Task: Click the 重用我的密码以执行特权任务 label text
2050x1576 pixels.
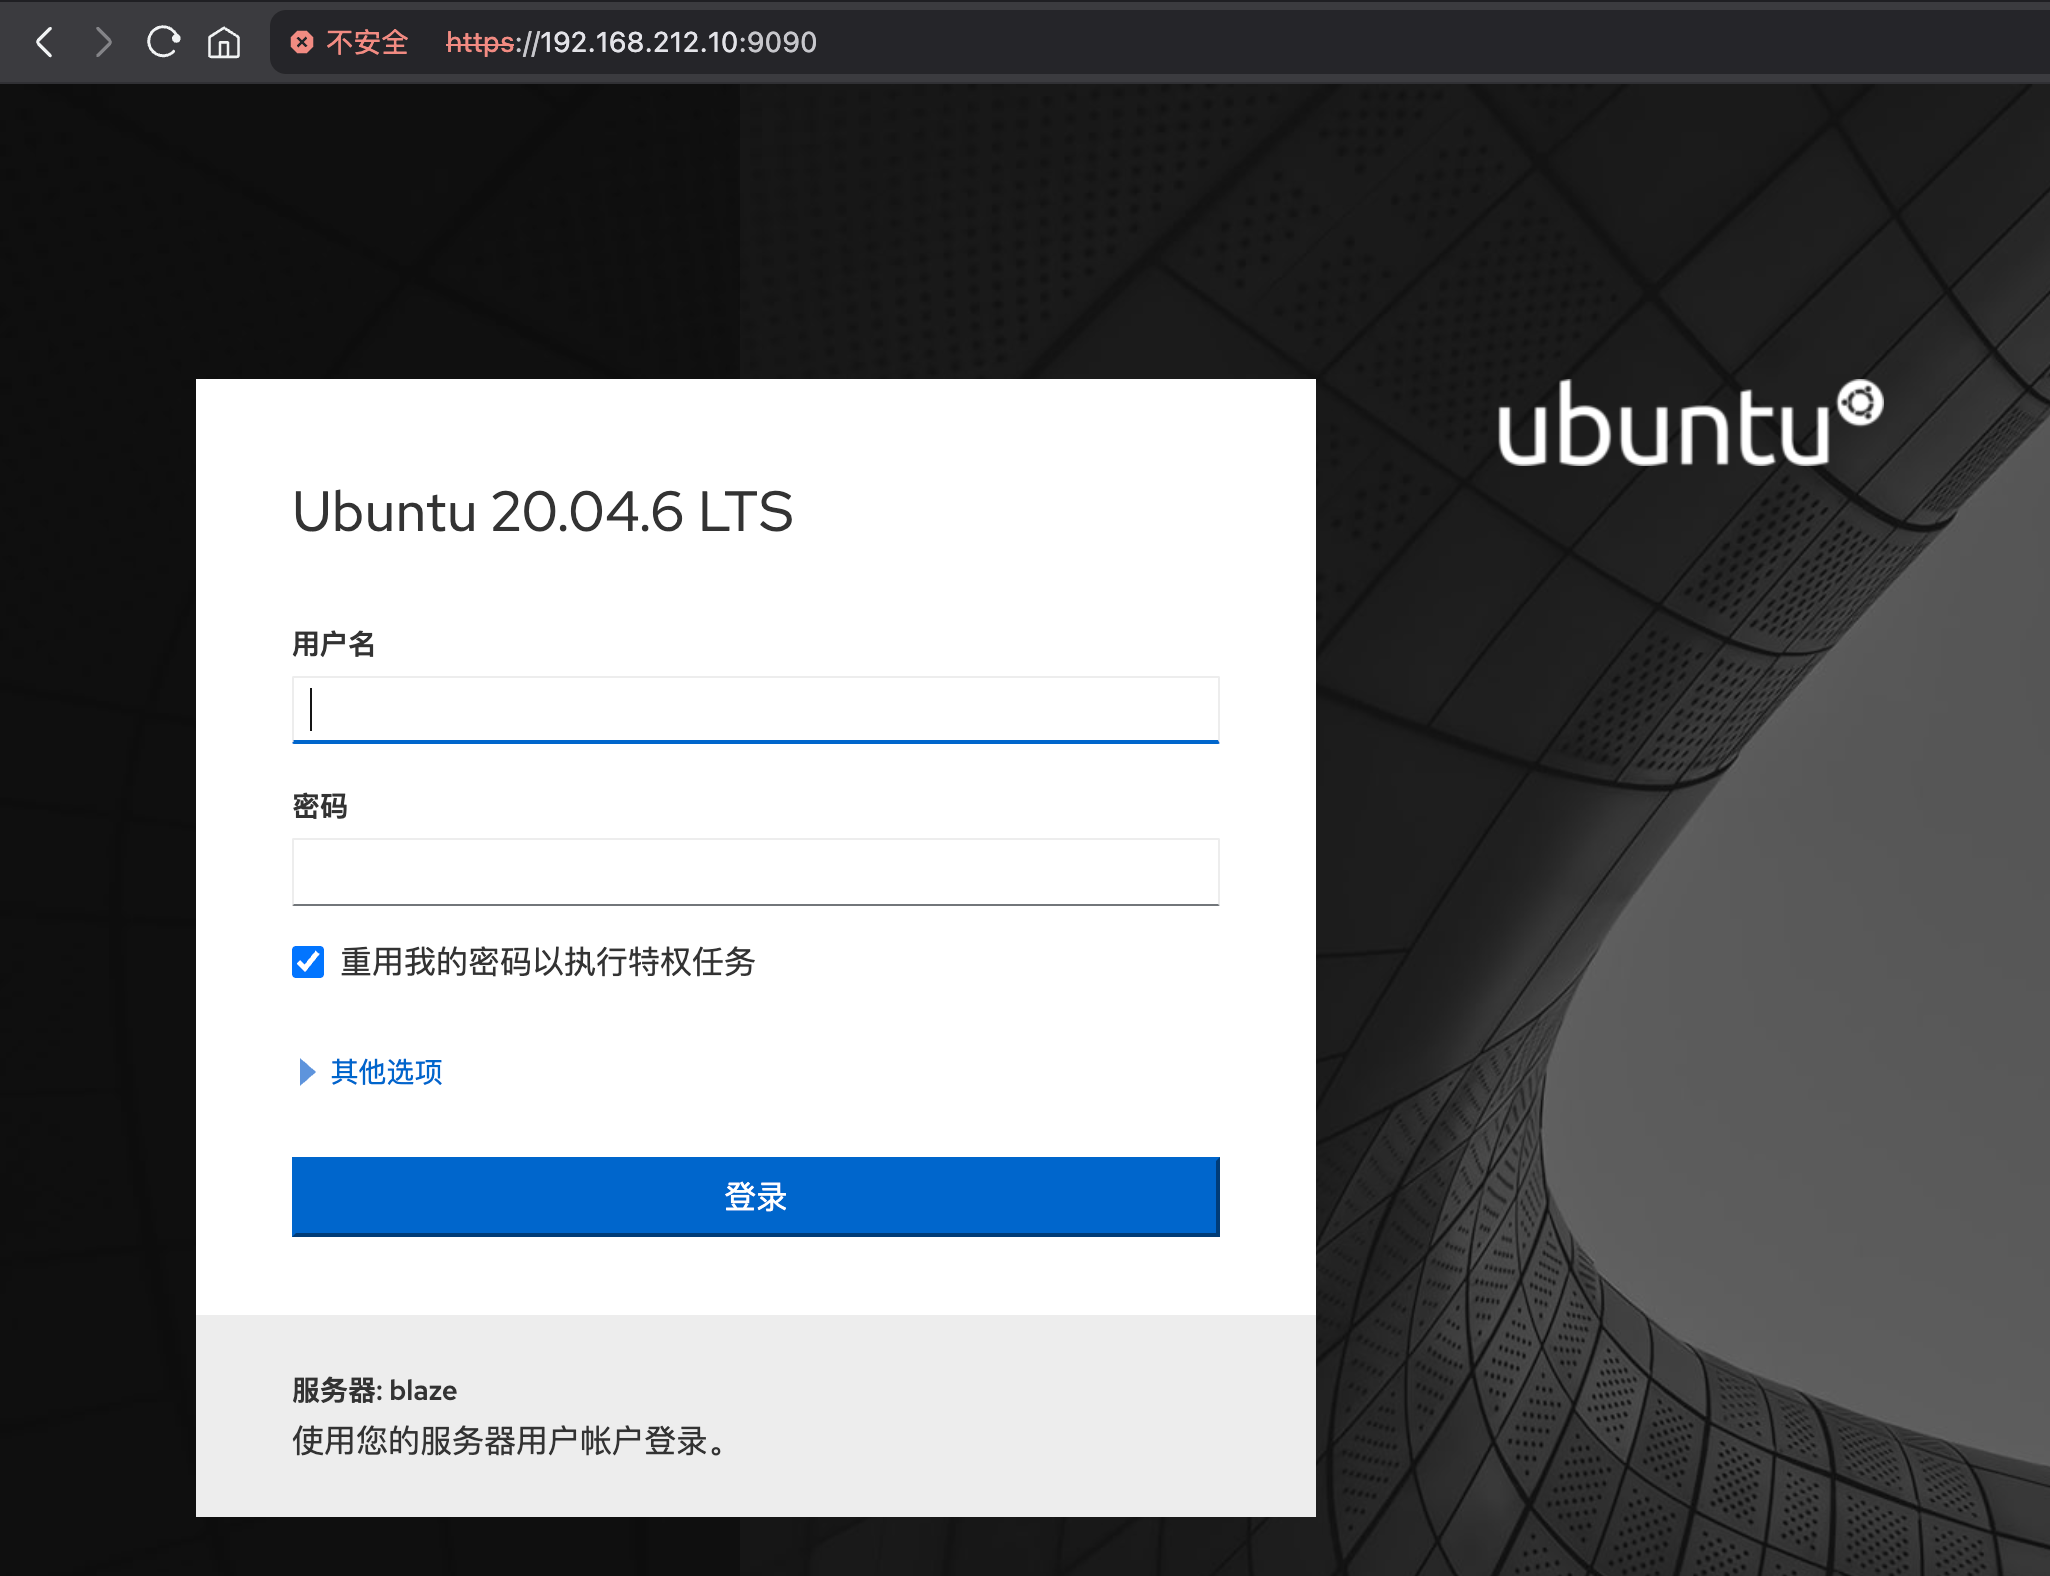Action: tap(547, 962)
